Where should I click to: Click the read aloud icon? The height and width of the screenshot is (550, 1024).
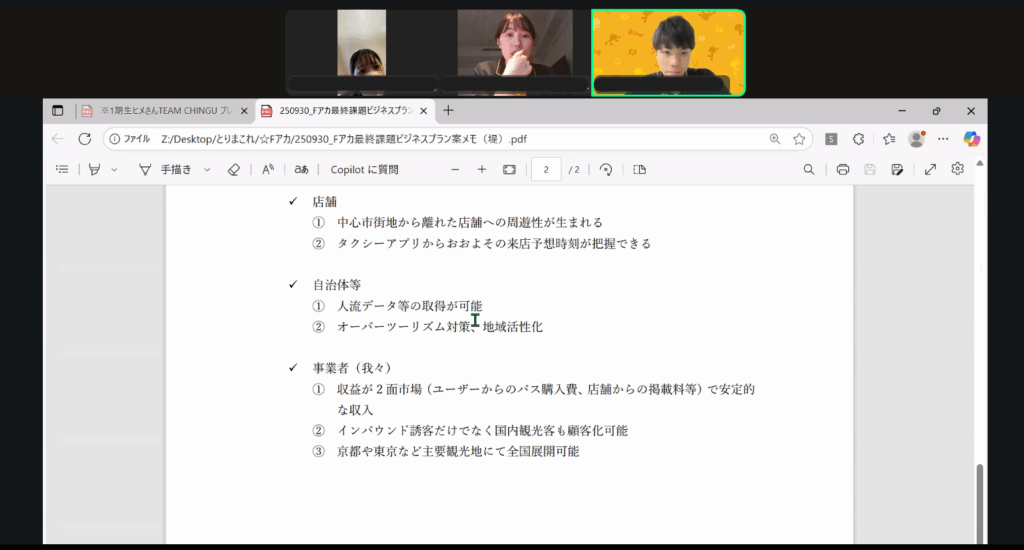[x=268, y=170]
